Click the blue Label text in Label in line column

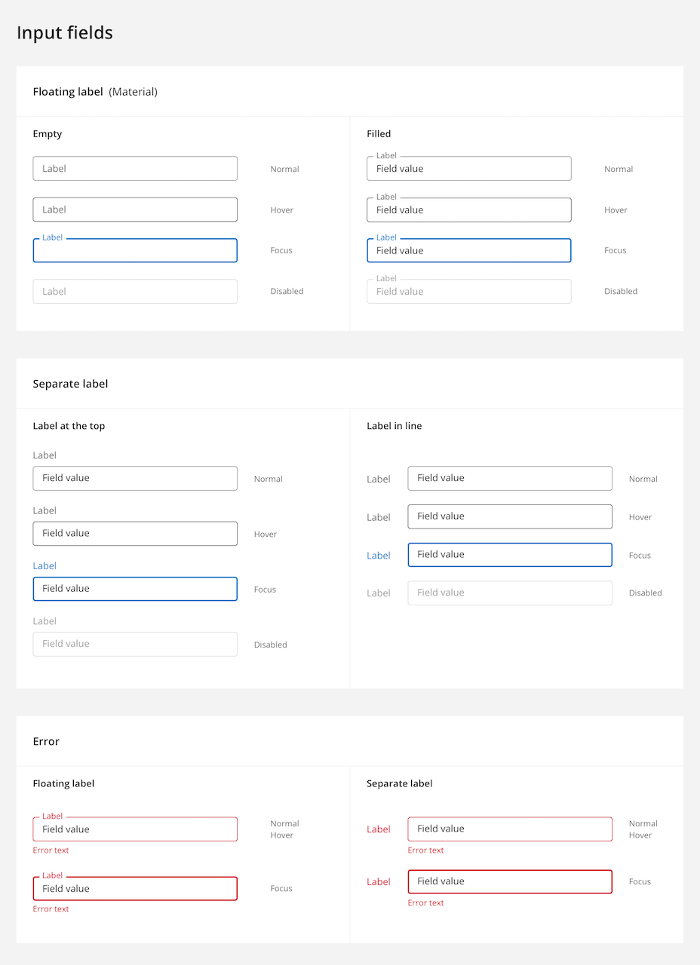tap(378, 554)
